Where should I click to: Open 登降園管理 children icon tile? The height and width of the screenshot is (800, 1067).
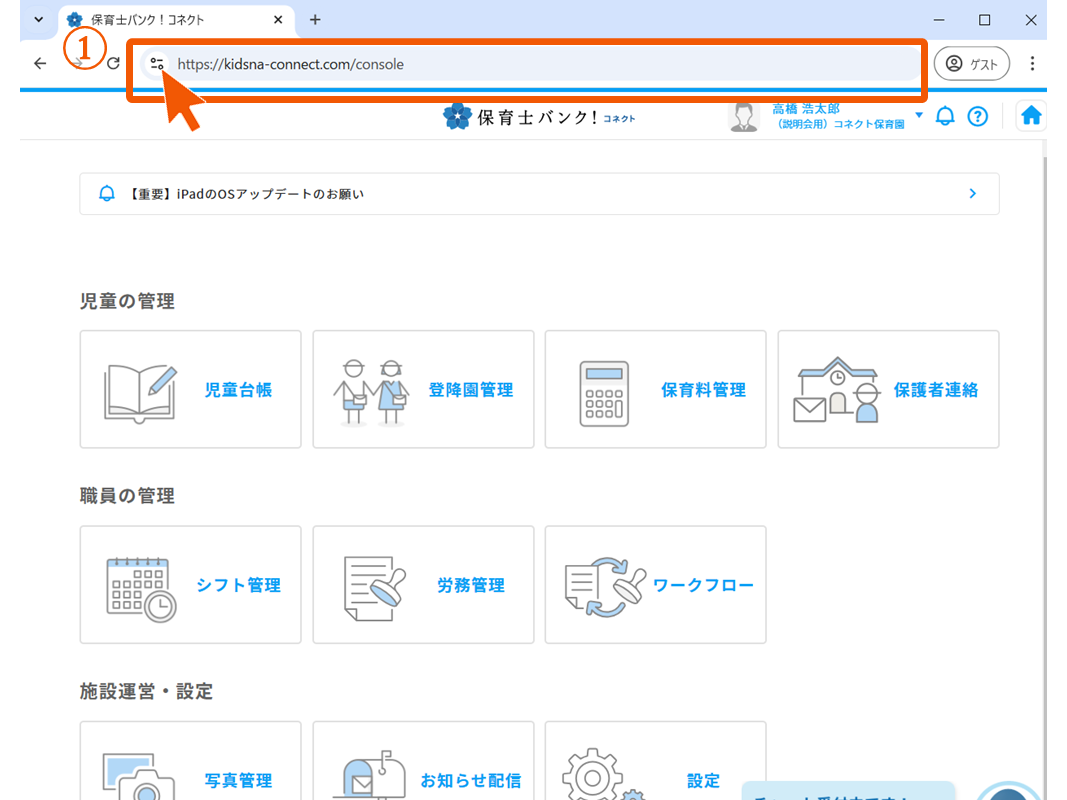(423, 390)
